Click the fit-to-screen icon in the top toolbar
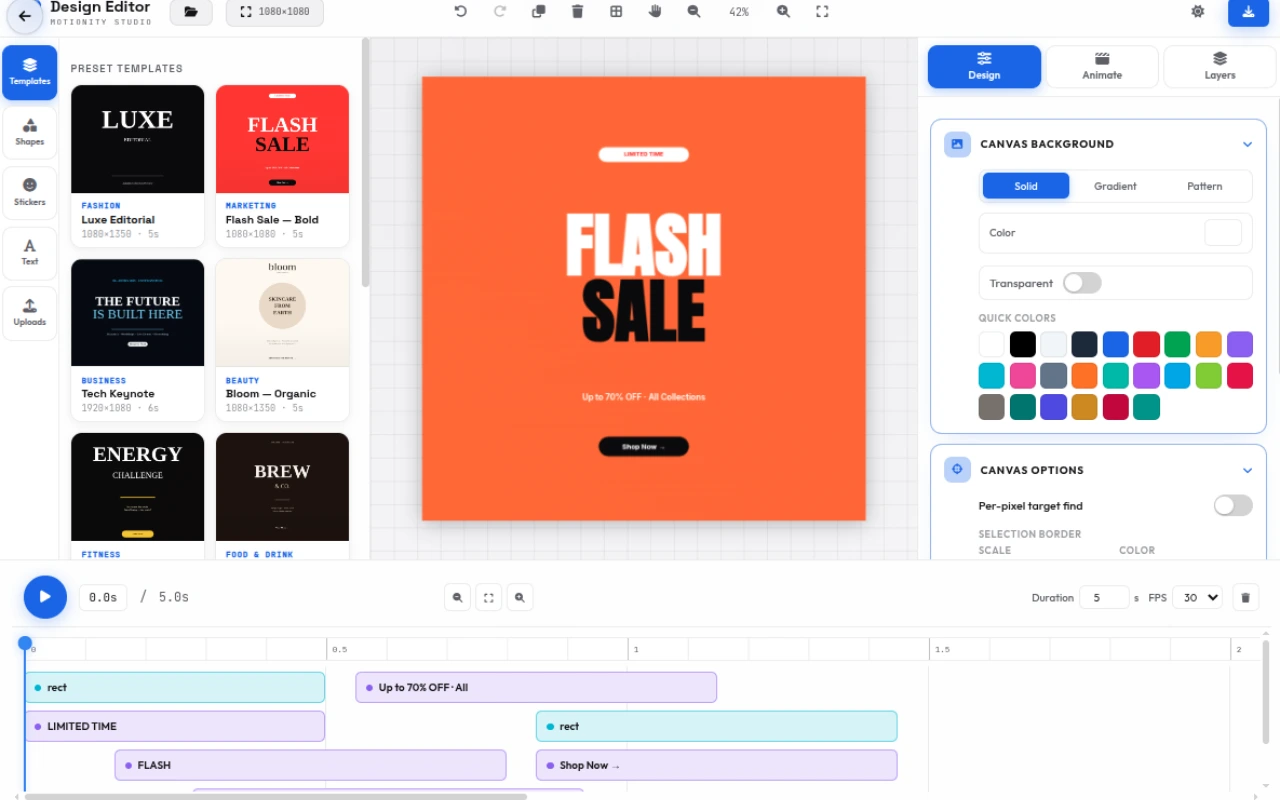This screenshot has height=800, width=1280. [822, 11]
